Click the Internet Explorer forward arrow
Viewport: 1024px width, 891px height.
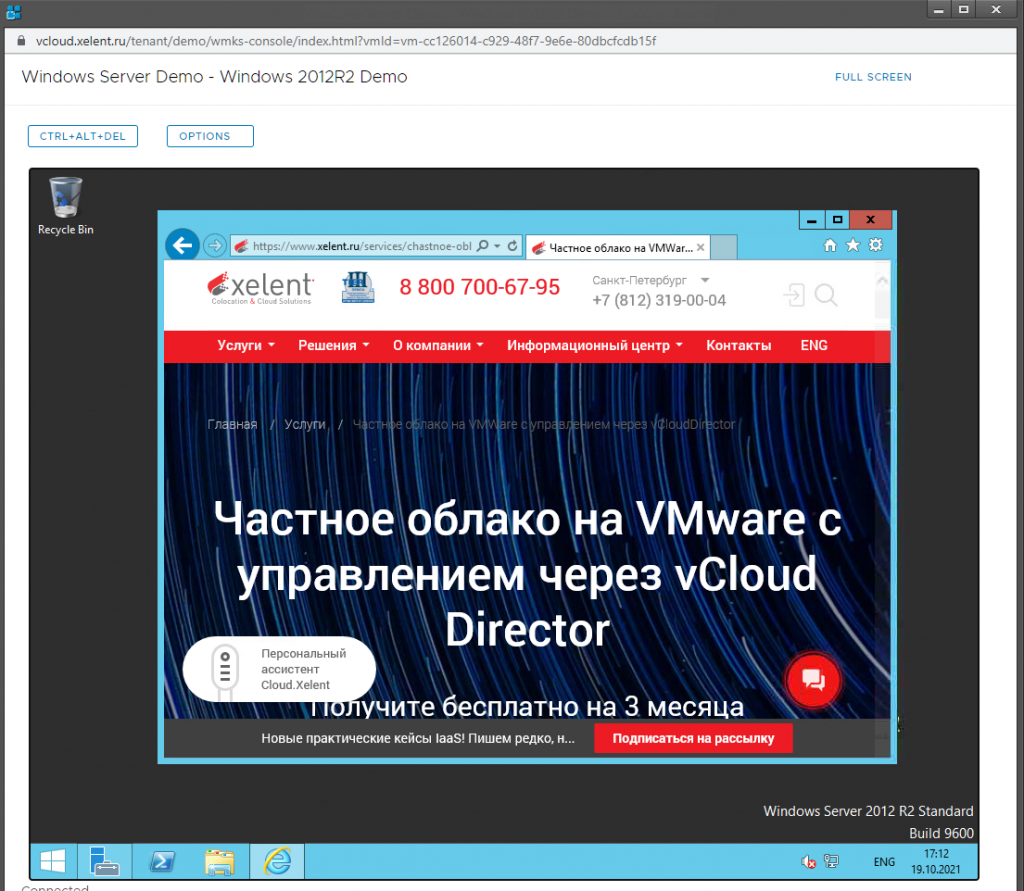(x=214, y=246)
